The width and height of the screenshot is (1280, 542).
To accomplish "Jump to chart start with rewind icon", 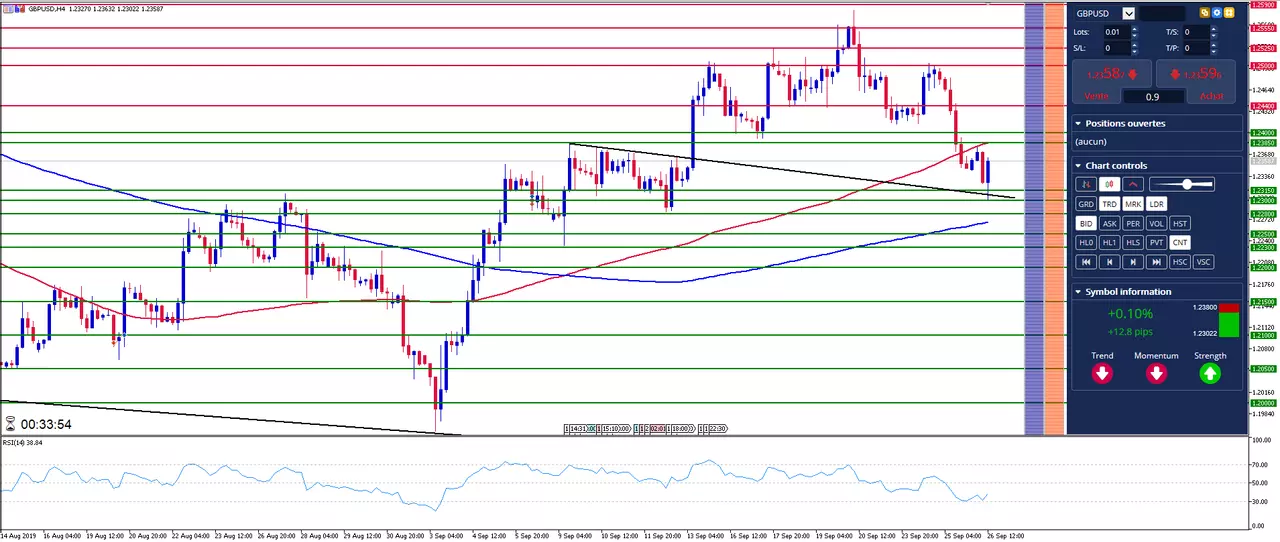I will coord(1086,262).
